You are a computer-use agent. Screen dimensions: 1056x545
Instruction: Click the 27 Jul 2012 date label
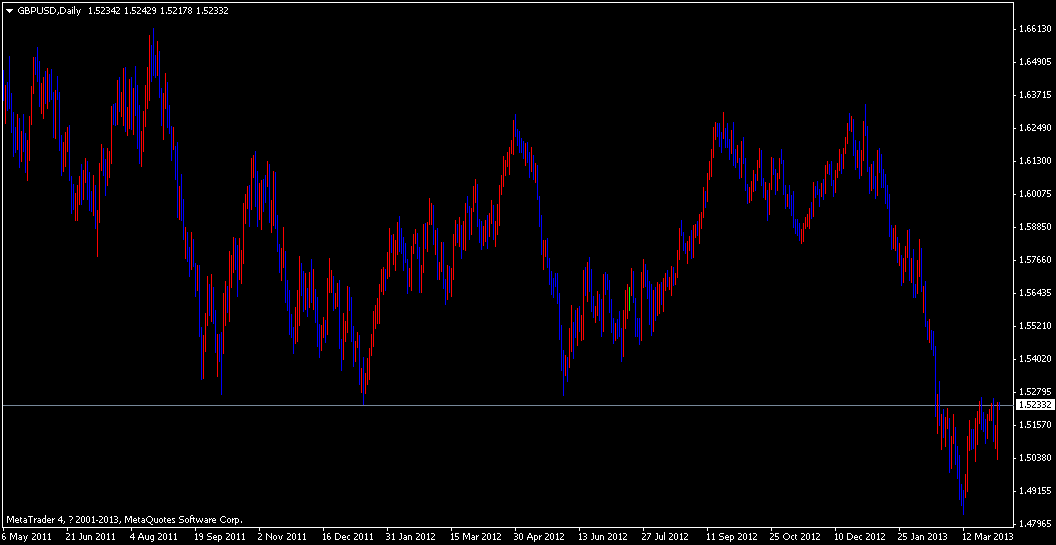(x=667, y=536)
